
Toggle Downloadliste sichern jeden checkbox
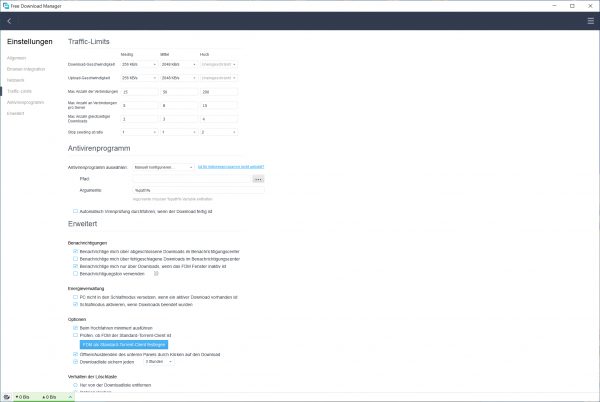[x=75, y=362]
